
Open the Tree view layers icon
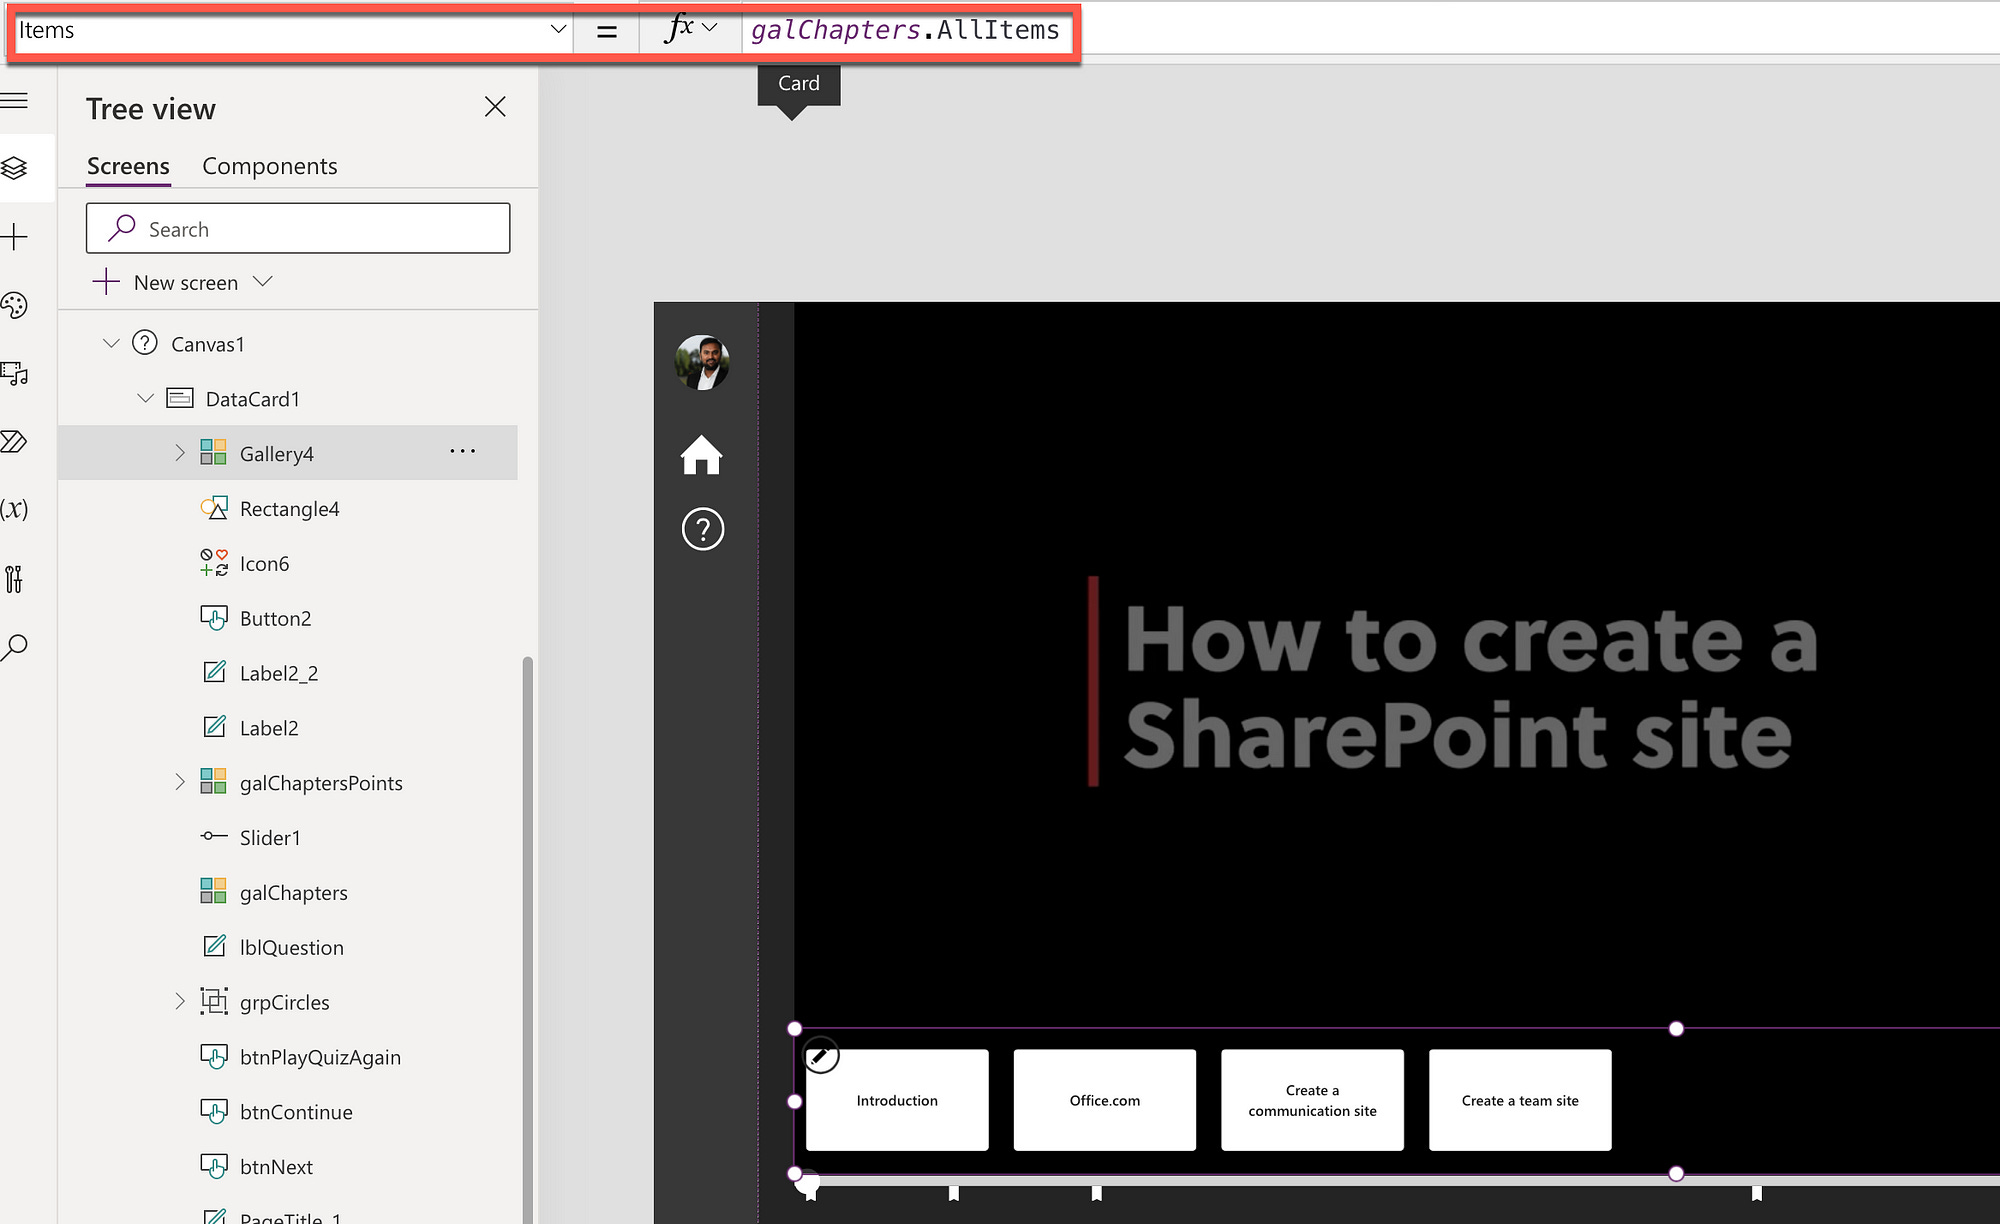[15, 168]
